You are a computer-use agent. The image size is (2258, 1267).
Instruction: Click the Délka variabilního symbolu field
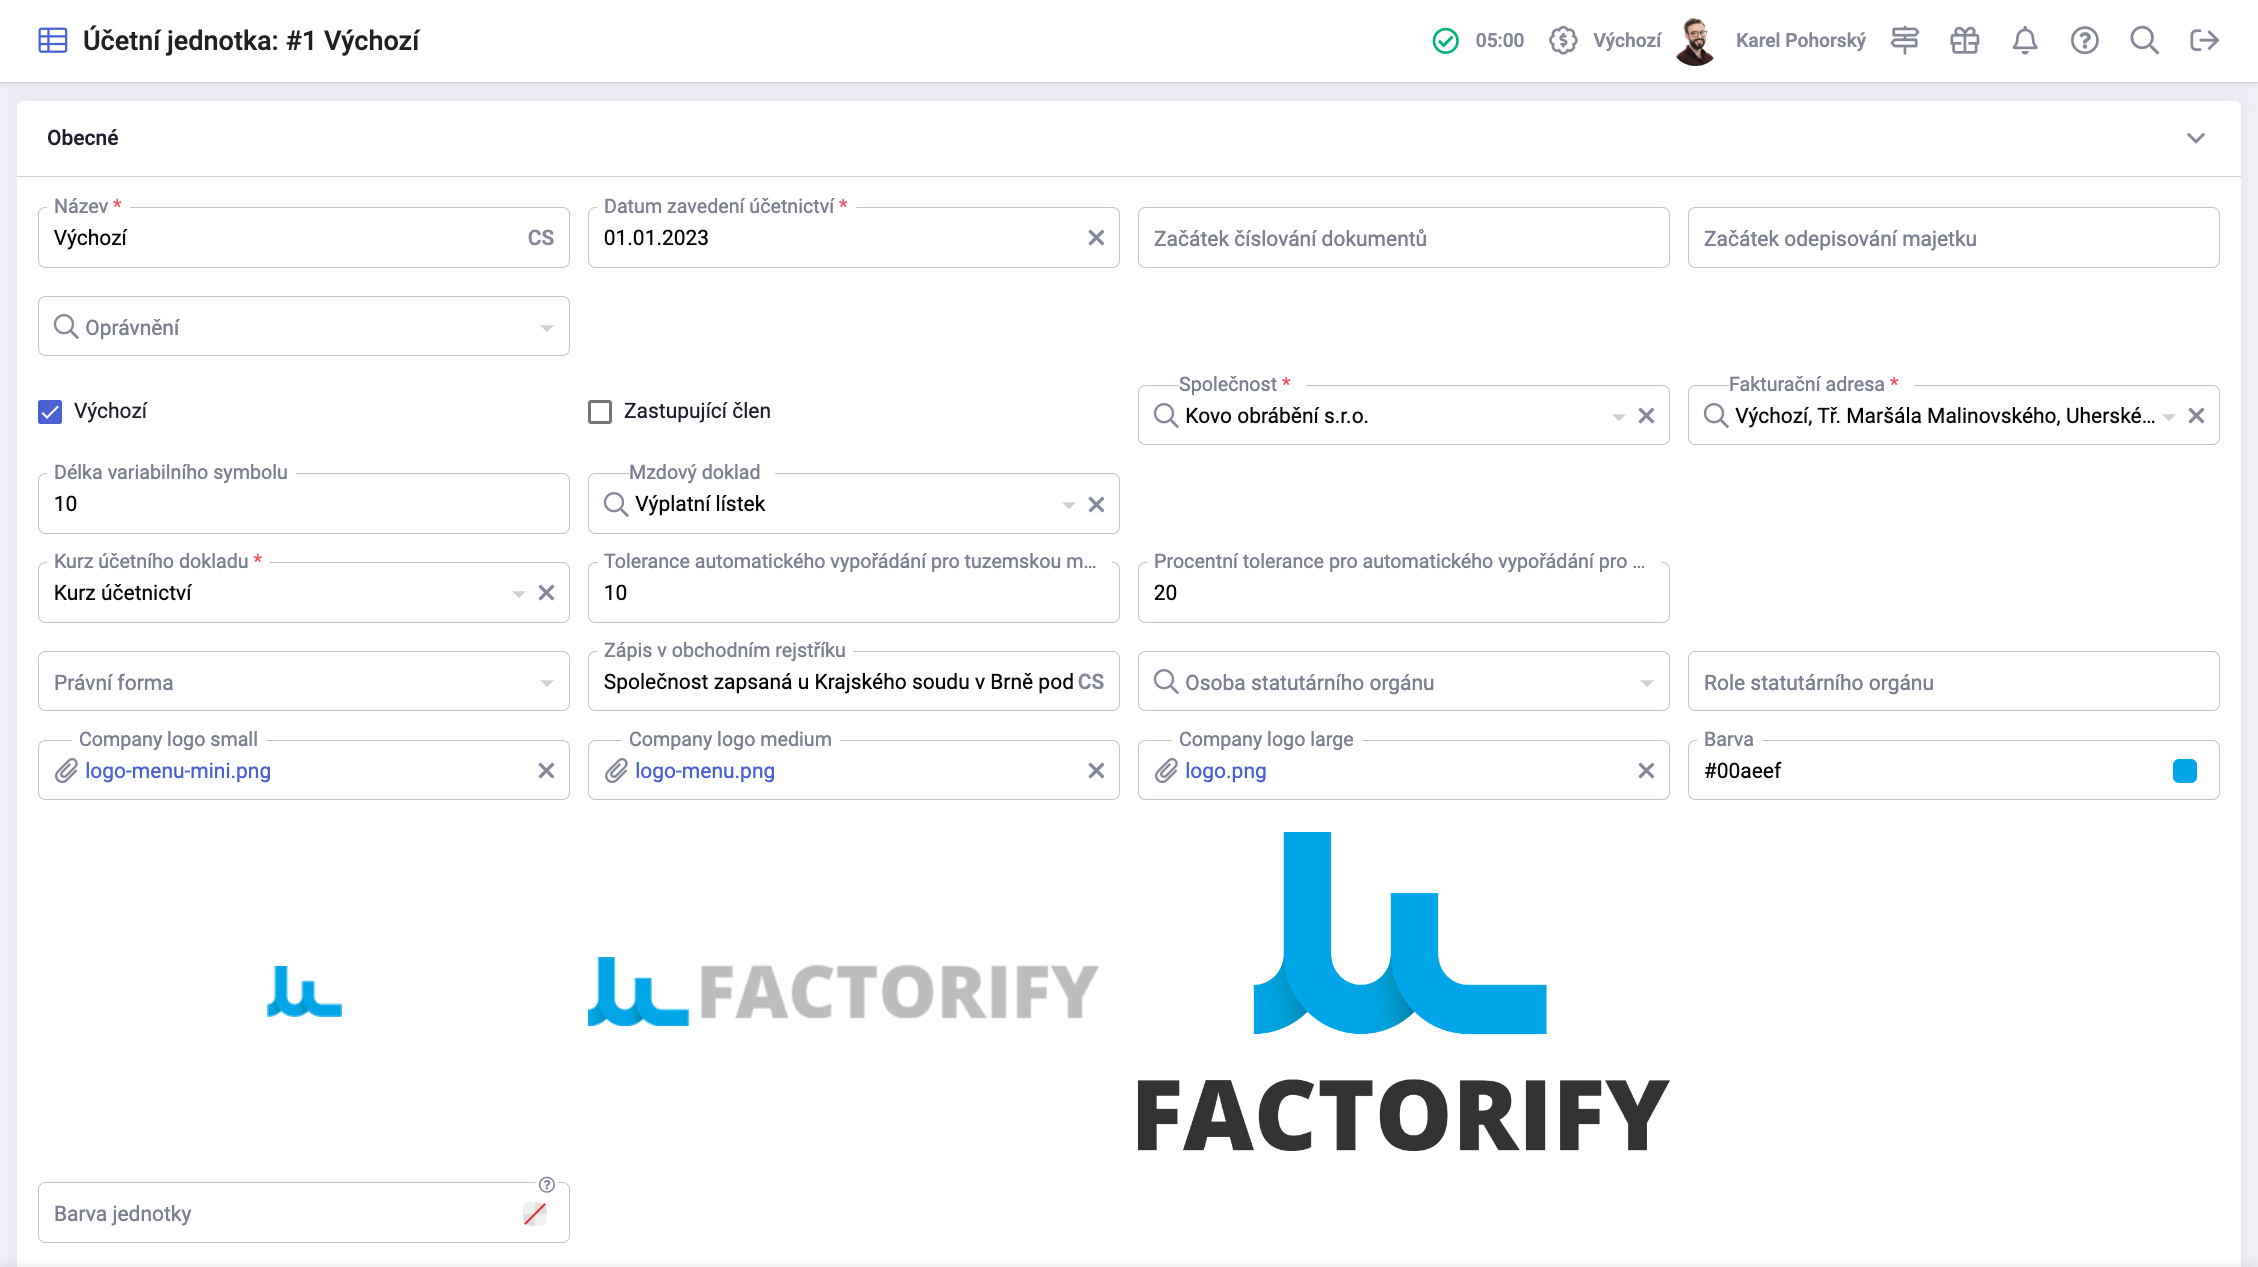pos(304,504)
